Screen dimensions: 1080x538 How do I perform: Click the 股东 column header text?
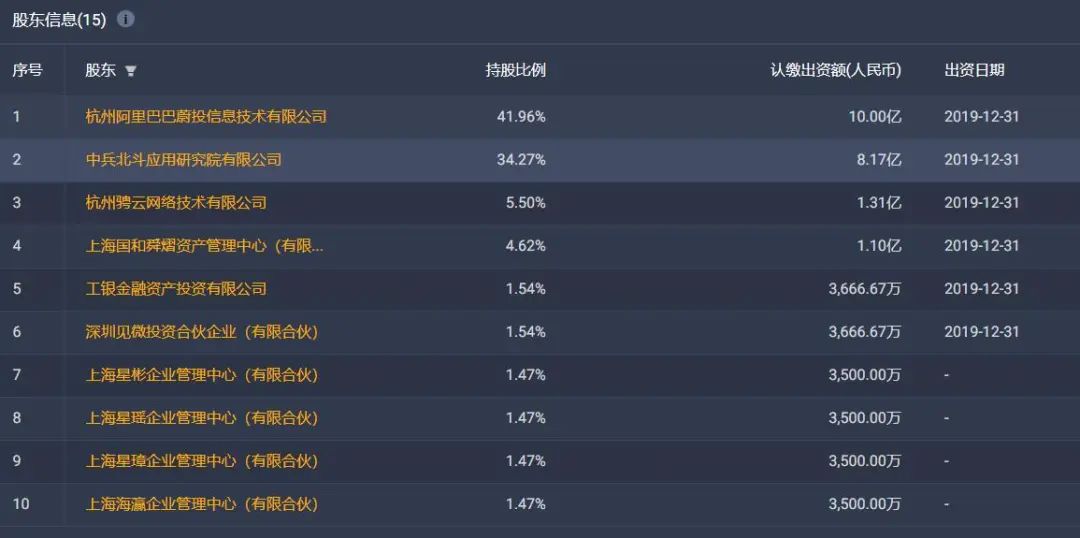point(100,70)
